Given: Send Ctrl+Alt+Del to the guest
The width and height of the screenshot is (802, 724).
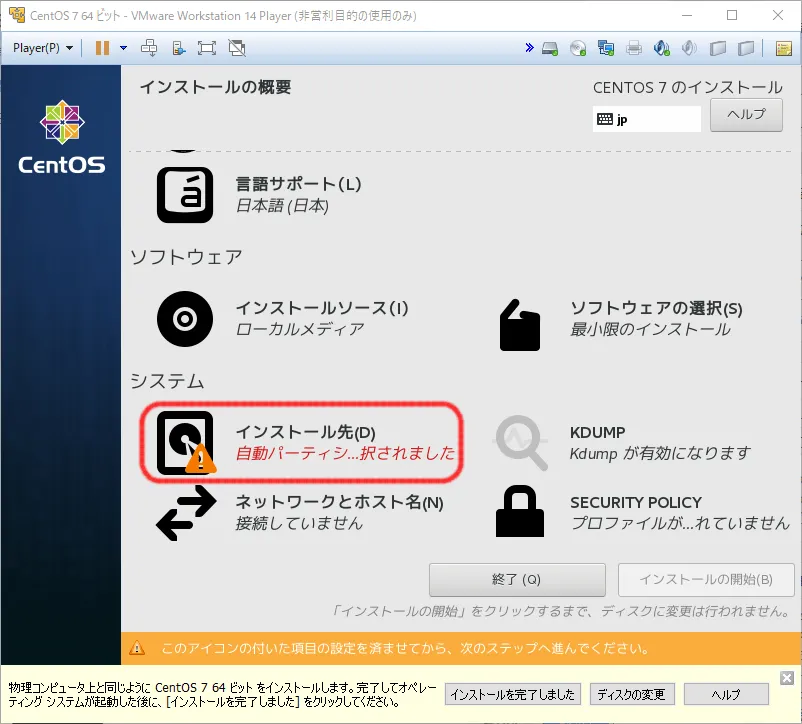Looking at the screenshot, I should (149, 48).
